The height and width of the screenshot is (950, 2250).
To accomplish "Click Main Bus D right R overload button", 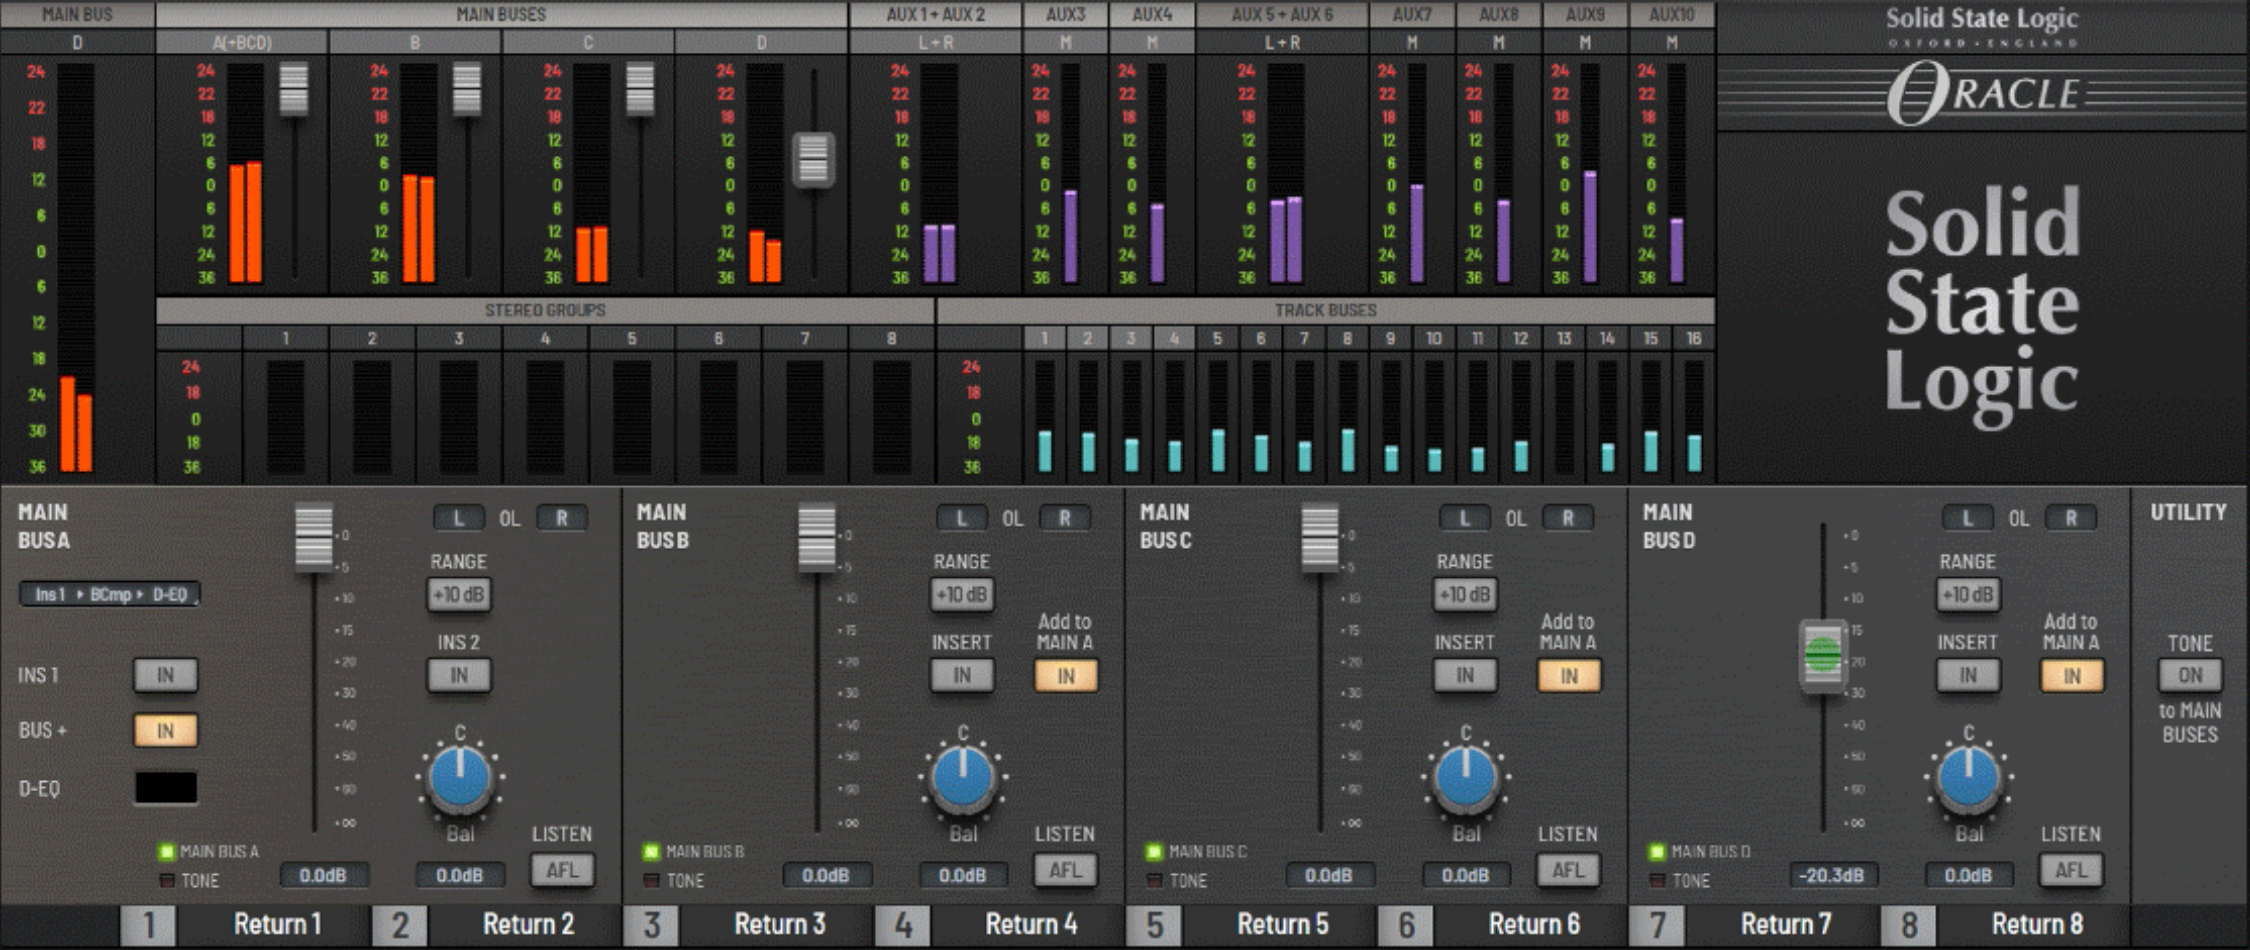I will point(2071,518).
